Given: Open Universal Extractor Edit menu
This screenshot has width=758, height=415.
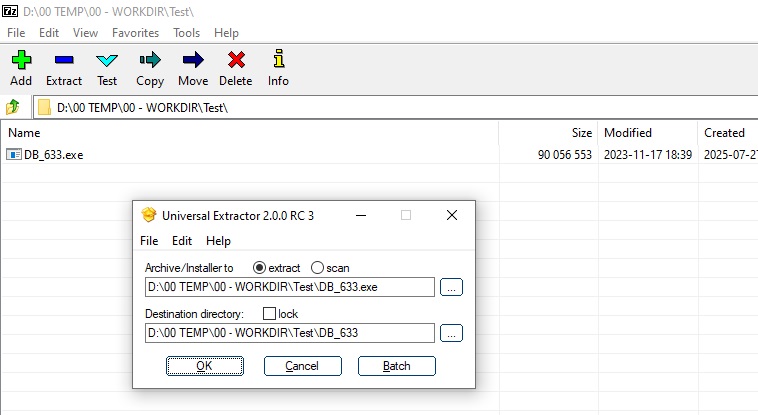Looking at the screenshot, I should tap(182, 240).
